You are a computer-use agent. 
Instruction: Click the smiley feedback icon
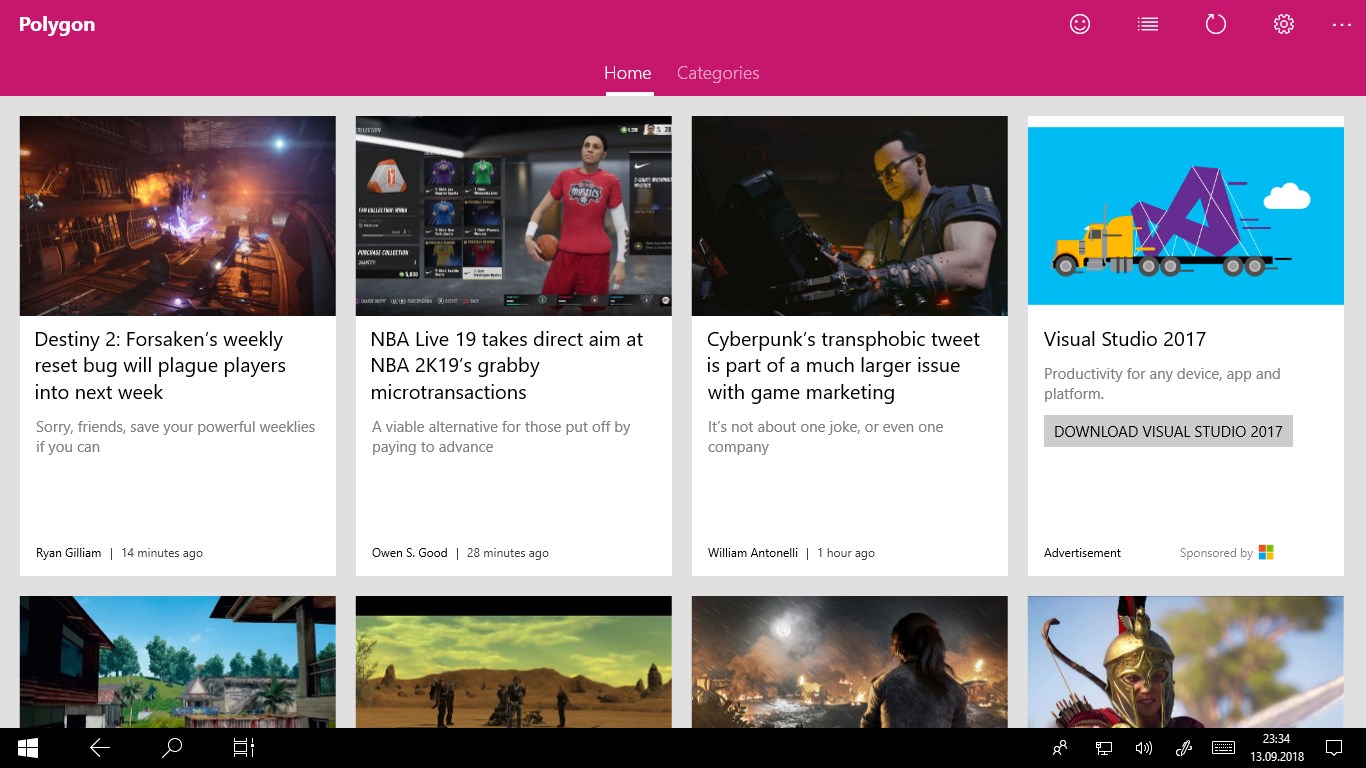1080,24
